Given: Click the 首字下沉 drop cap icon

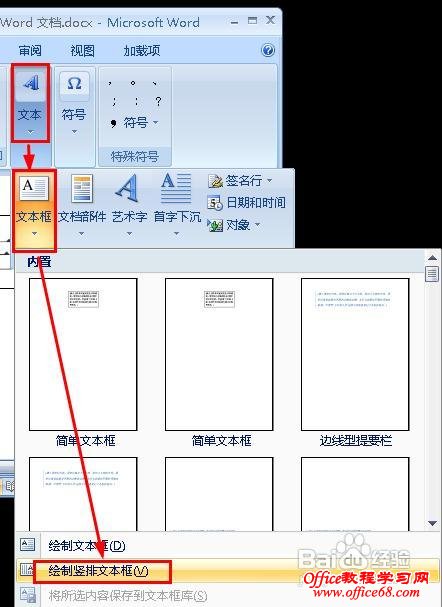Looking at the screenshot, I should (176, 188).
